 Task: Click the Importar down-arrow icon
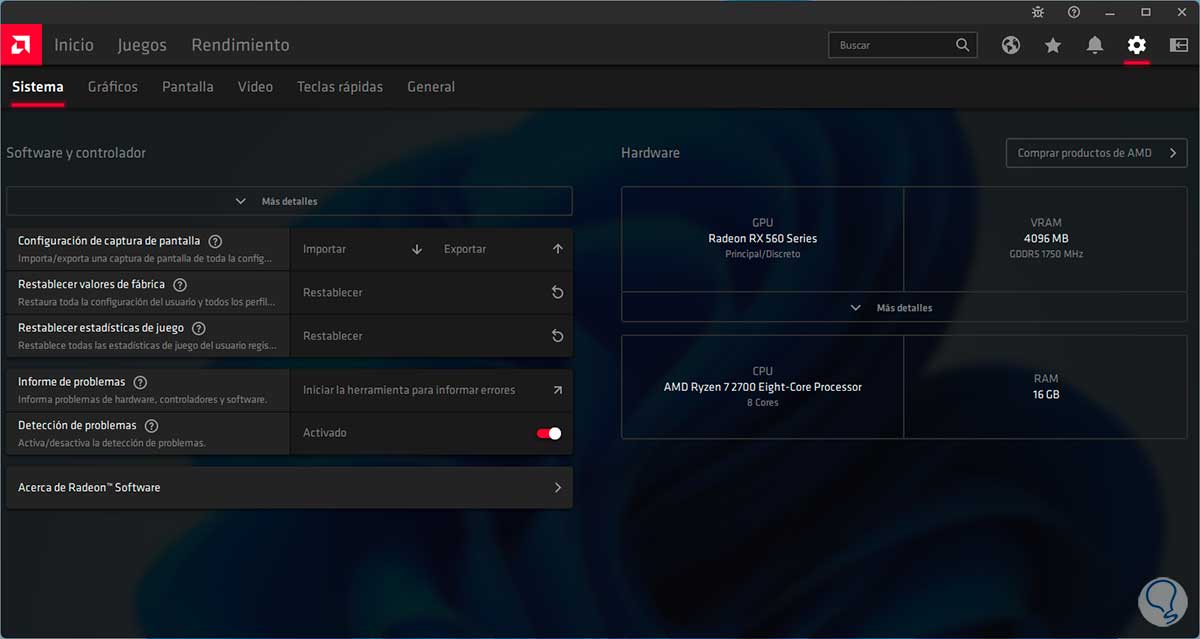[417, 249]
